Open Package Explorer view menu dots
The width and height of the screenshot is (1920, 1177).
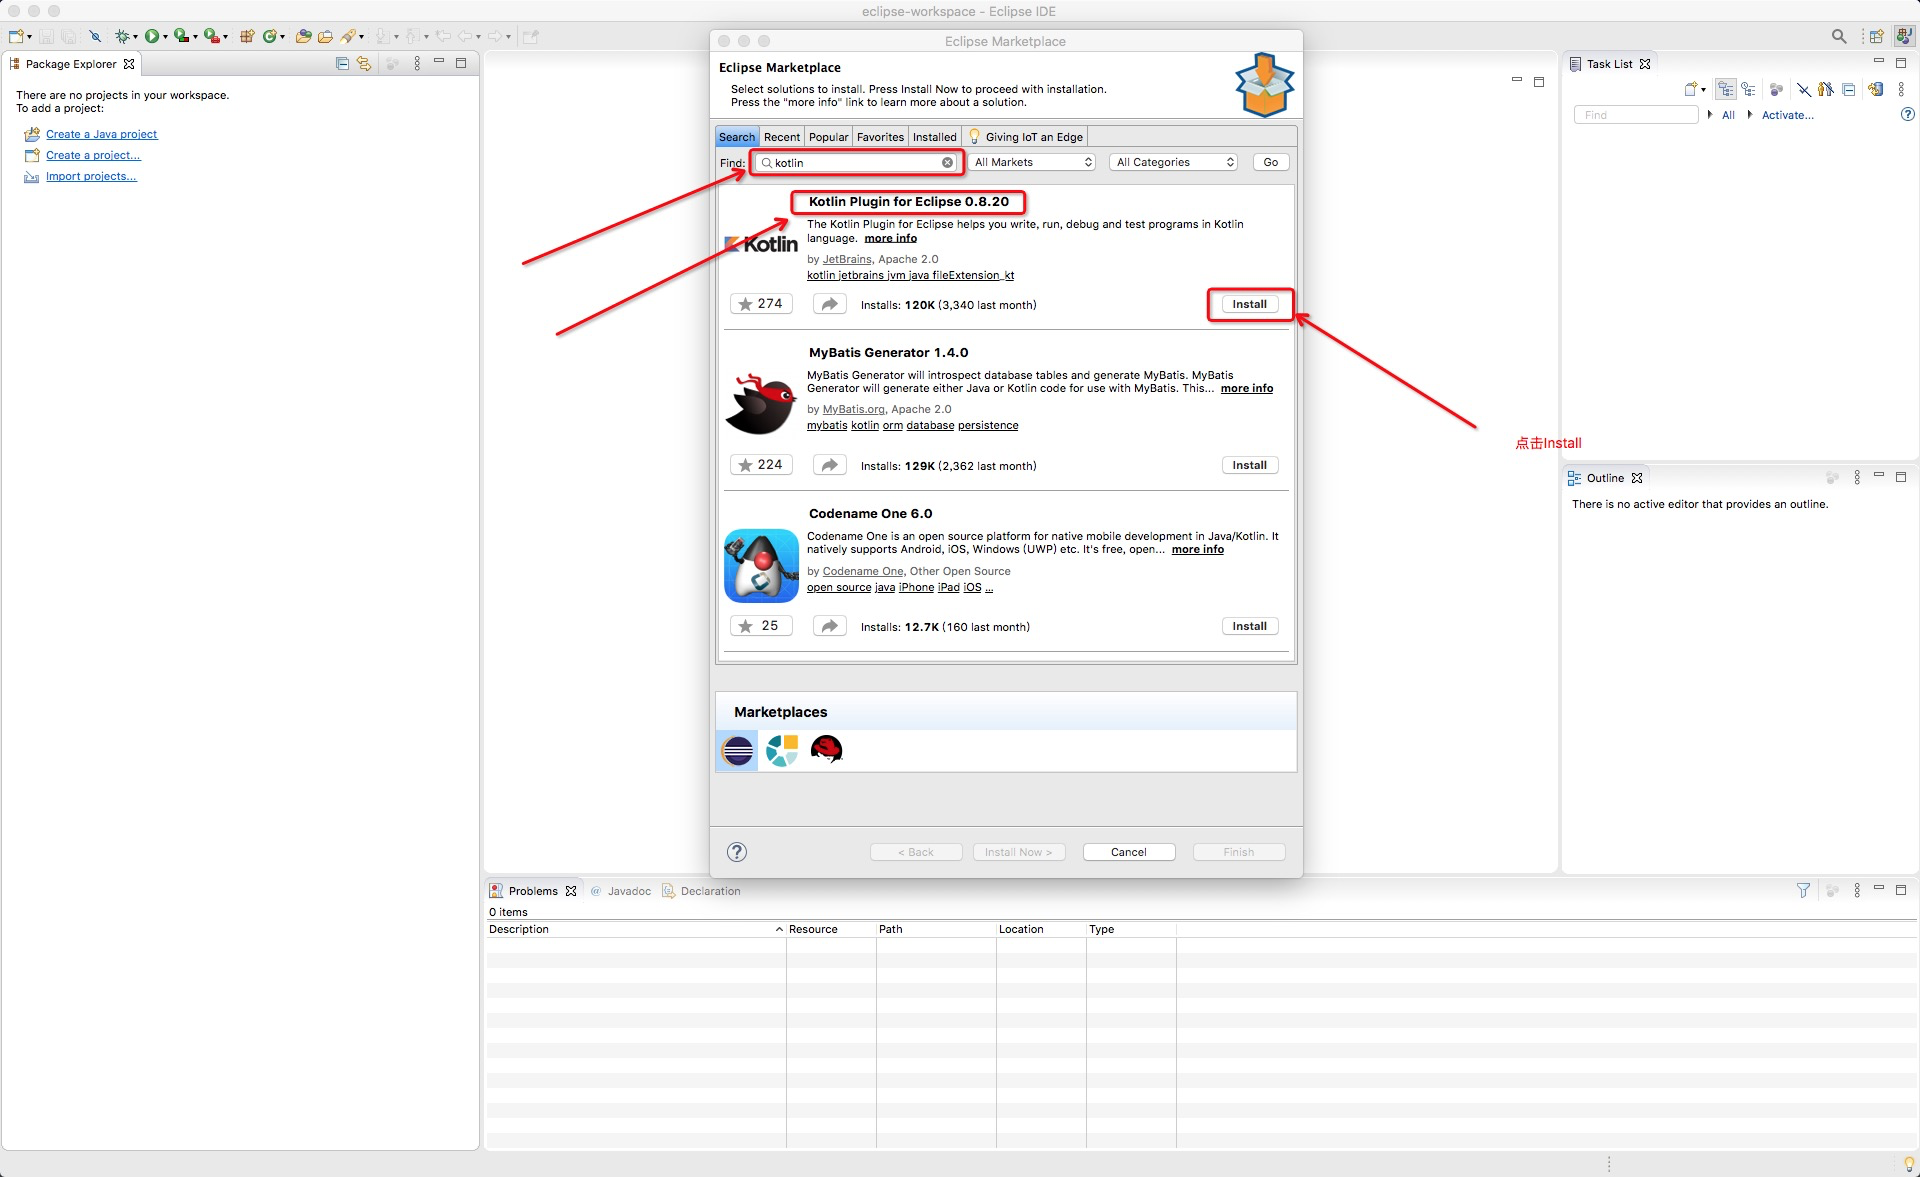point(417,63)
